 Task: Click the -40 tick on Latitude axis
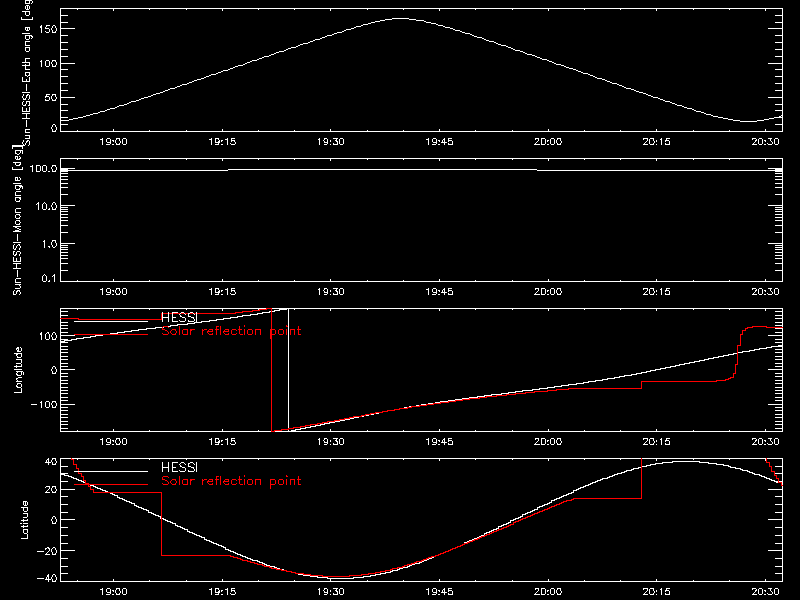47,579
